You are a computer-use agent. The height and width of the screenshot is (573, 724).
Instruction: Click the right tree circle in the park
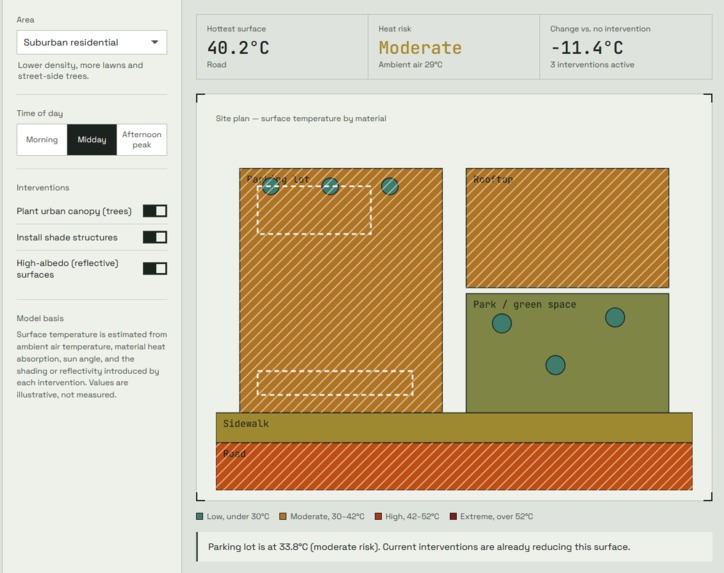615,317
